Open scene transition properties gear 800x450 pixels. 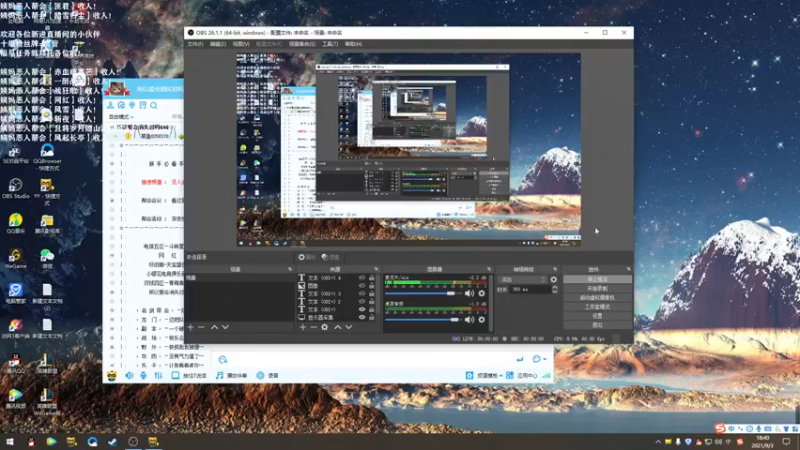click(x=554, y=280)
